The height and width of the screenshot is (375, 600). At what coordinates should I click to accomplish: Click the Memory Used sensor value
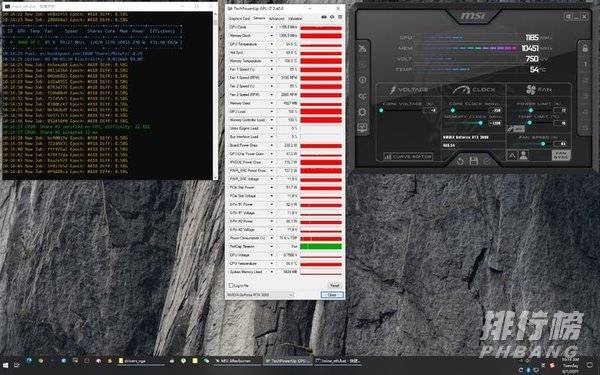coord(287,103)
